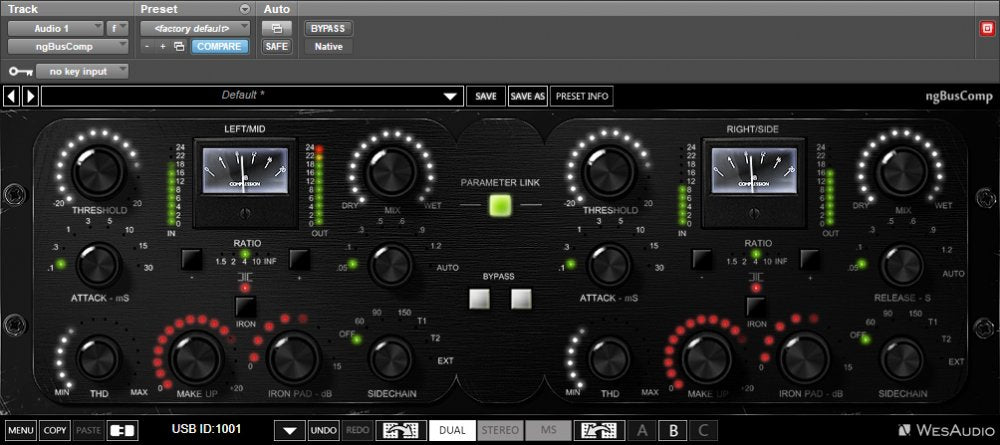1000x445 pixels.
Task: Click the next preset arrow
Action: tap(30, 97)
